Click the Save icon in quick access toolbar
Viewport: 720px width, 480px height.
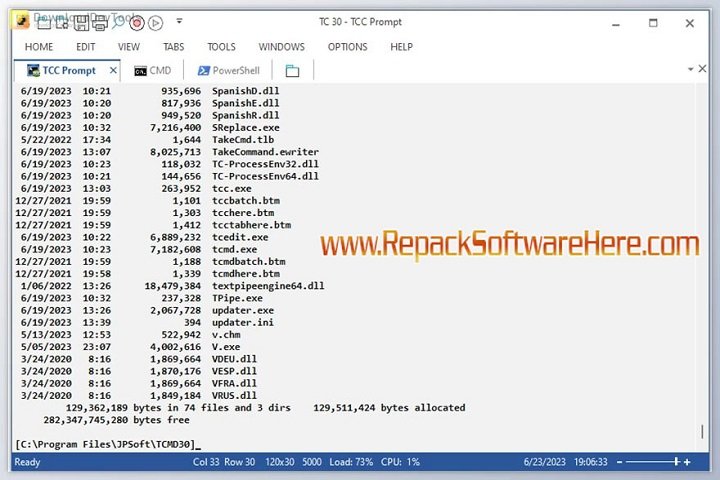pyautogui.click(x=81, y=22)
